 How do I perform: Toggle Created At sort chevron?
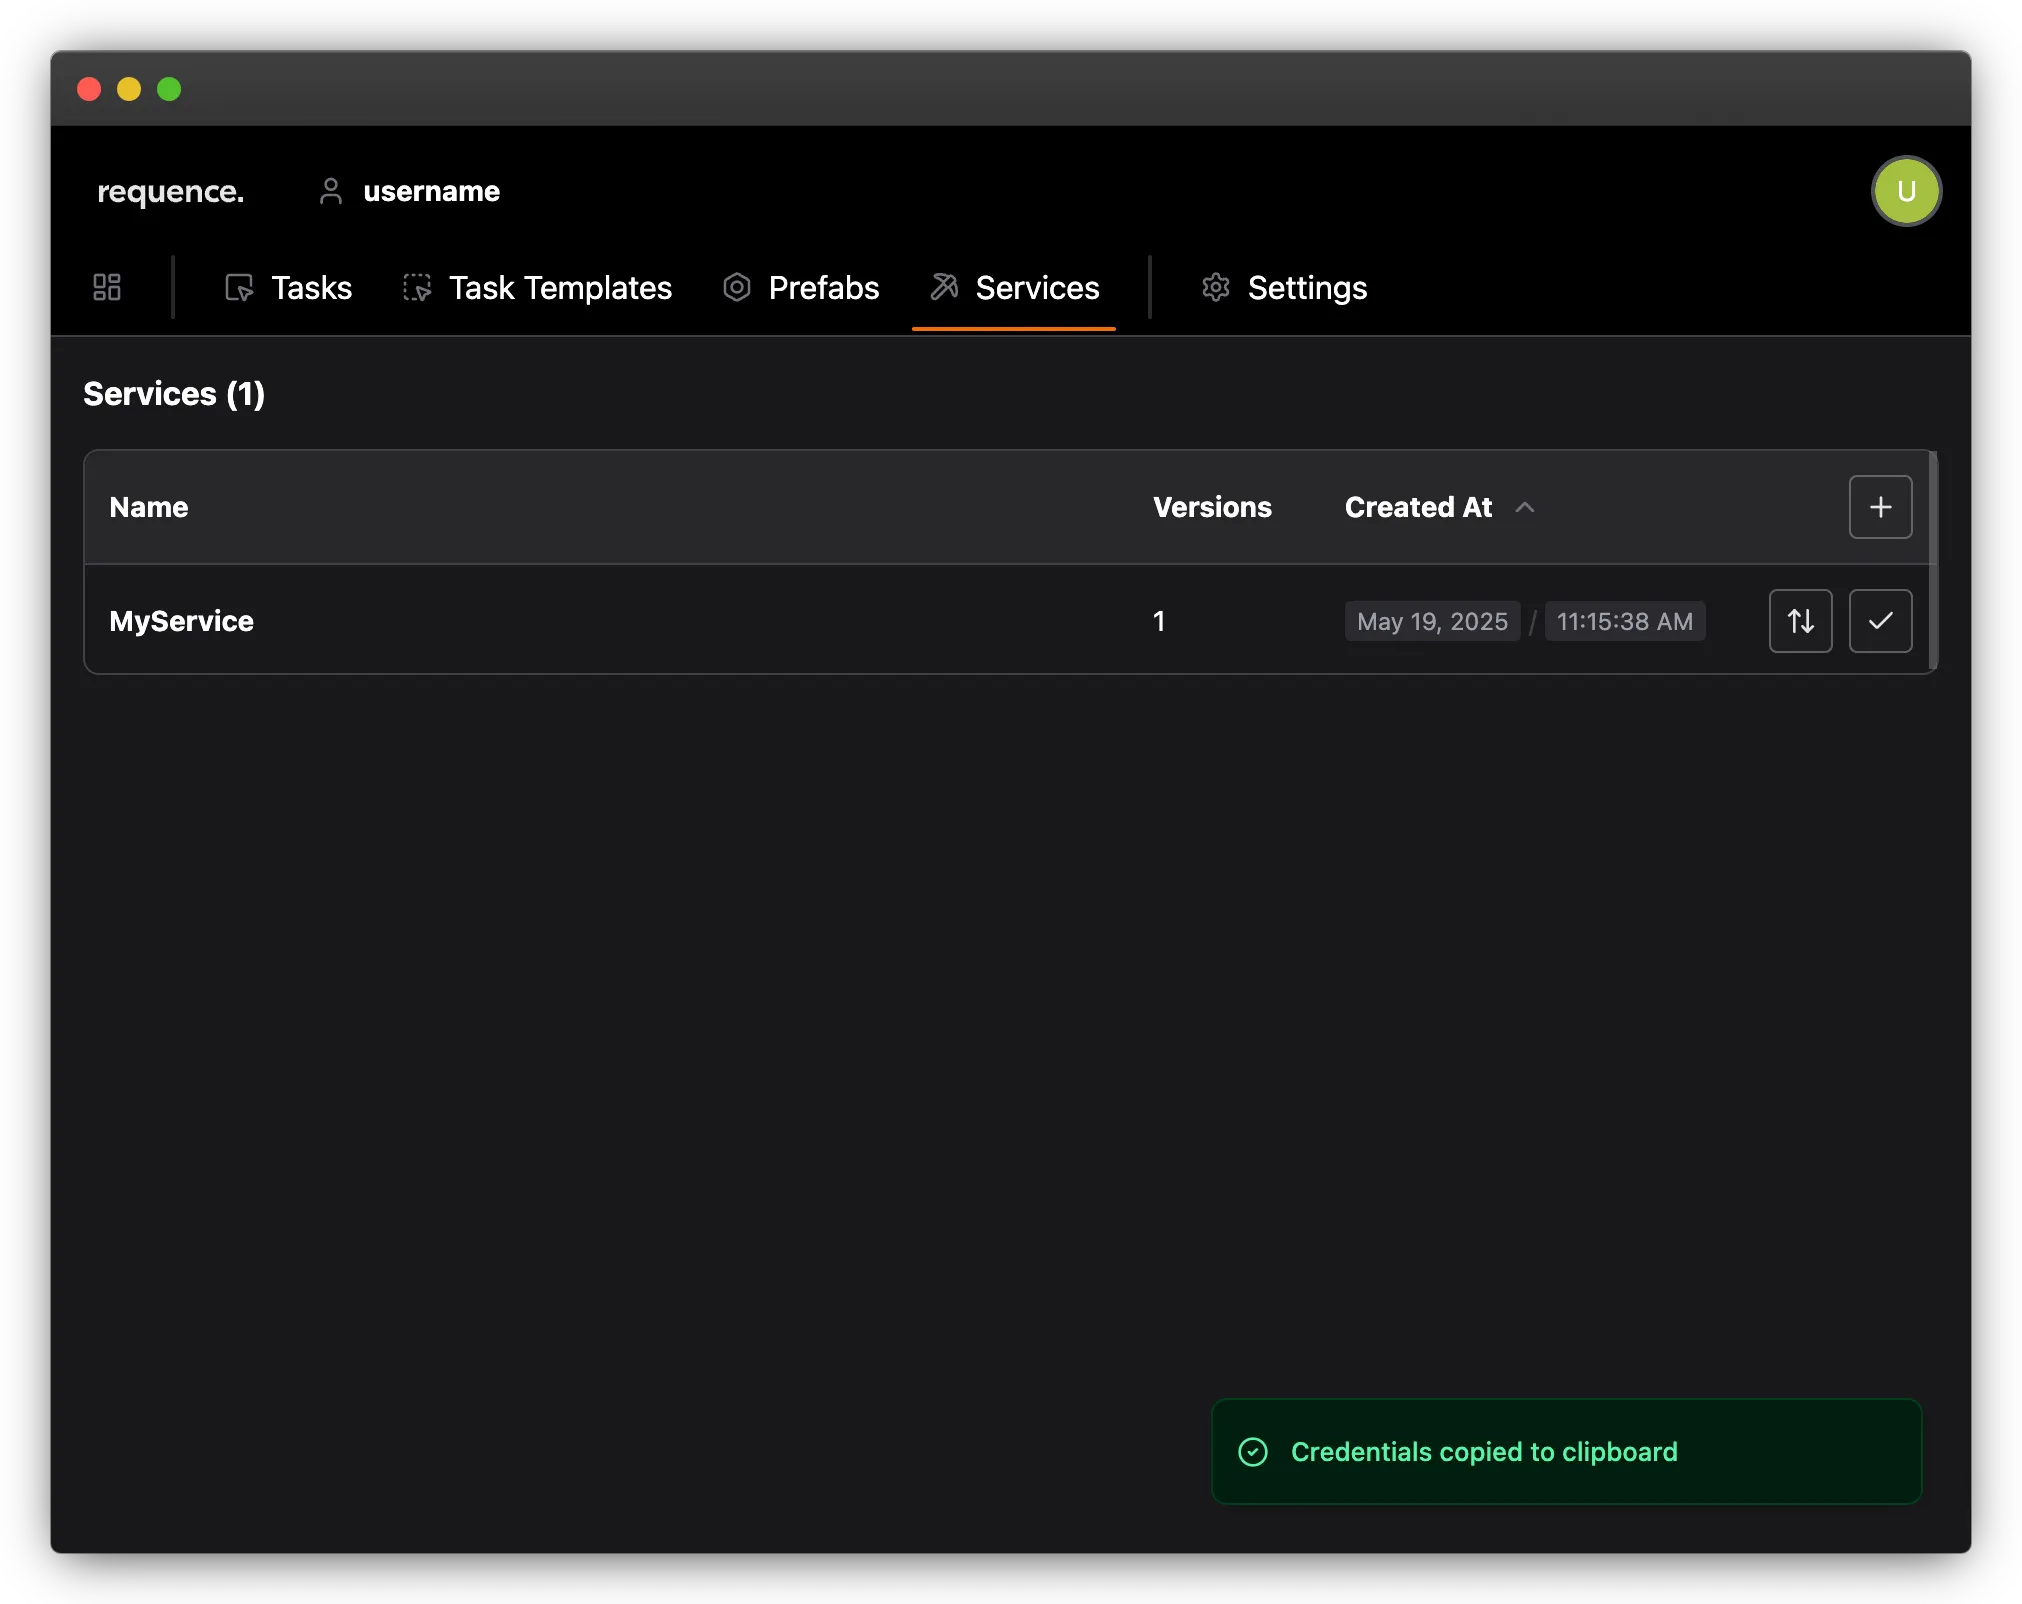(x=1525, y=507)
